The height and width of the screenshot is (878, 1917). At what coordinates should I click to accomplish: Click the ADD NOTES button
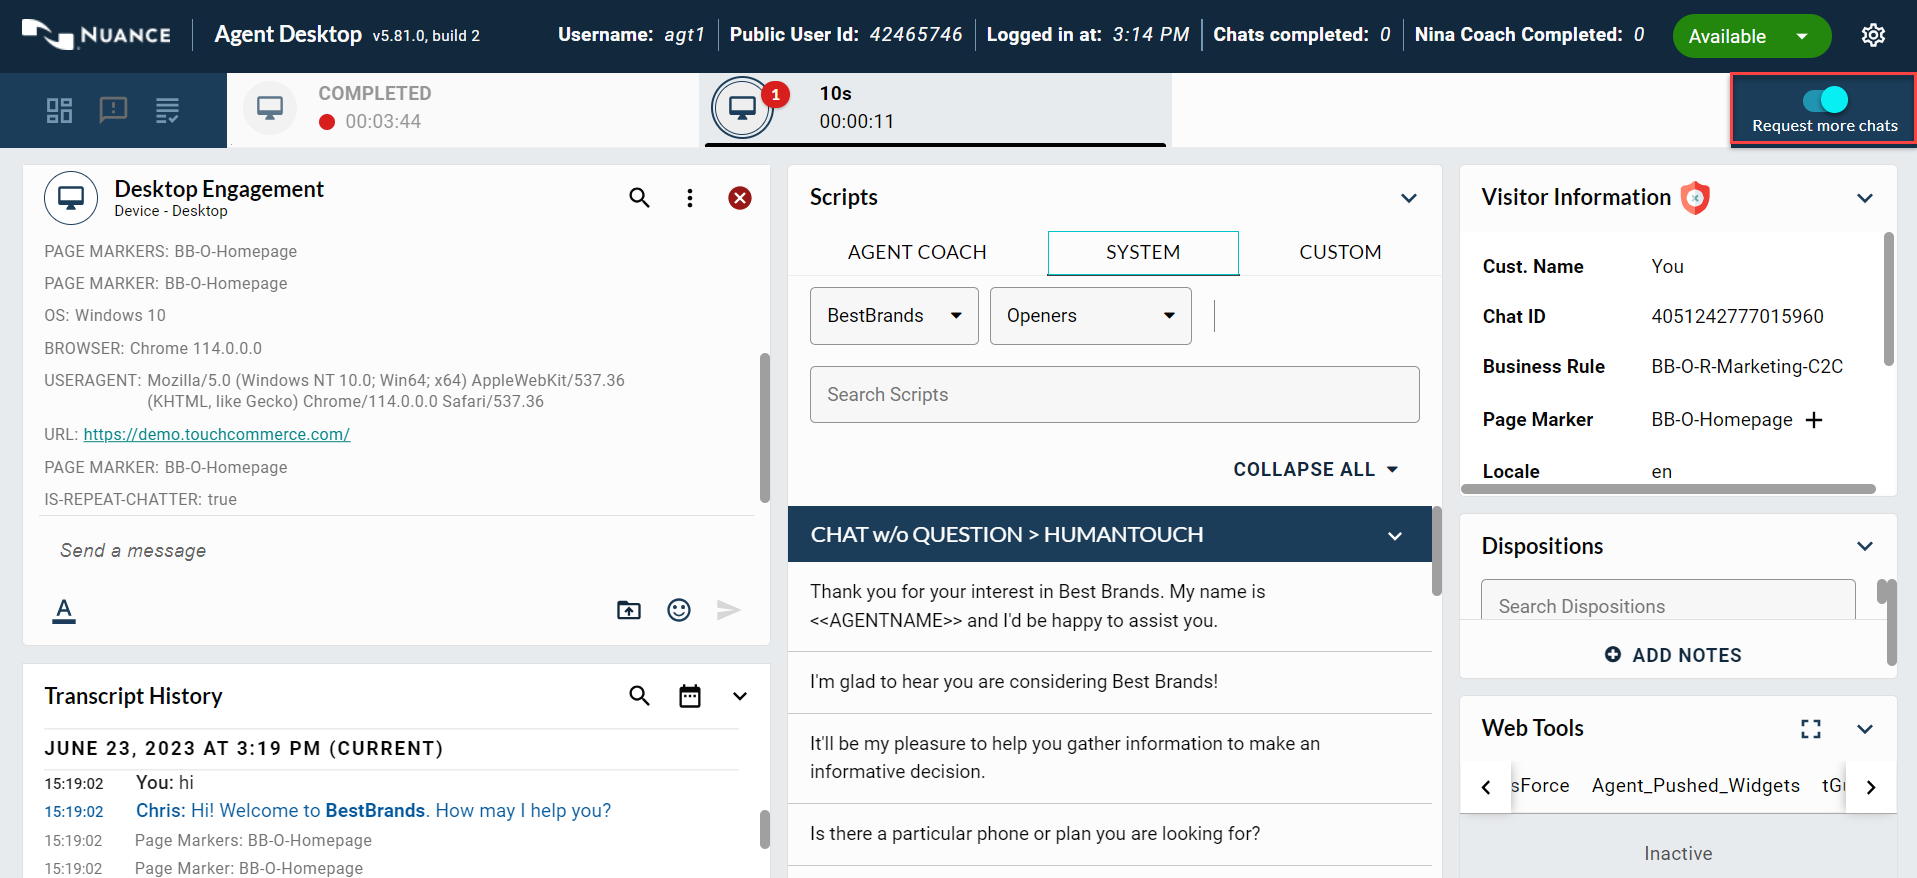[x=1673, y=655]
